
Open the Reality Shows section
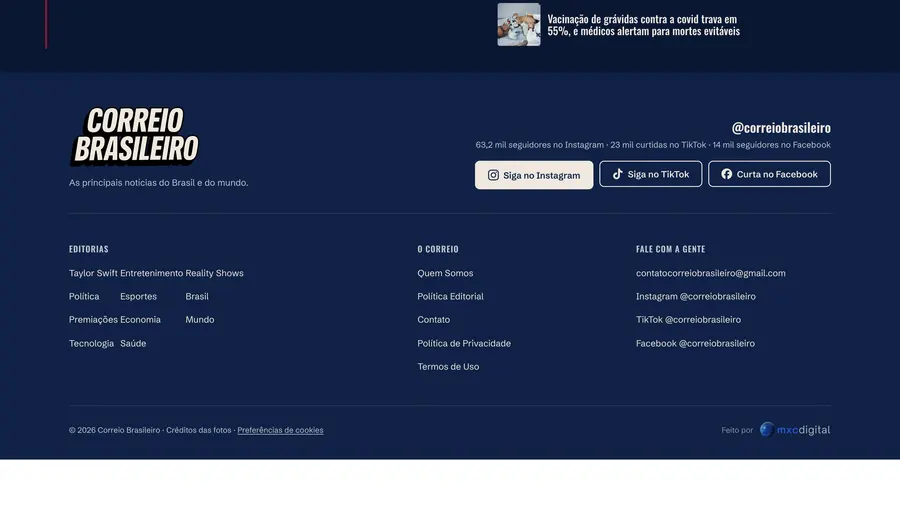[x=214, y=273]
